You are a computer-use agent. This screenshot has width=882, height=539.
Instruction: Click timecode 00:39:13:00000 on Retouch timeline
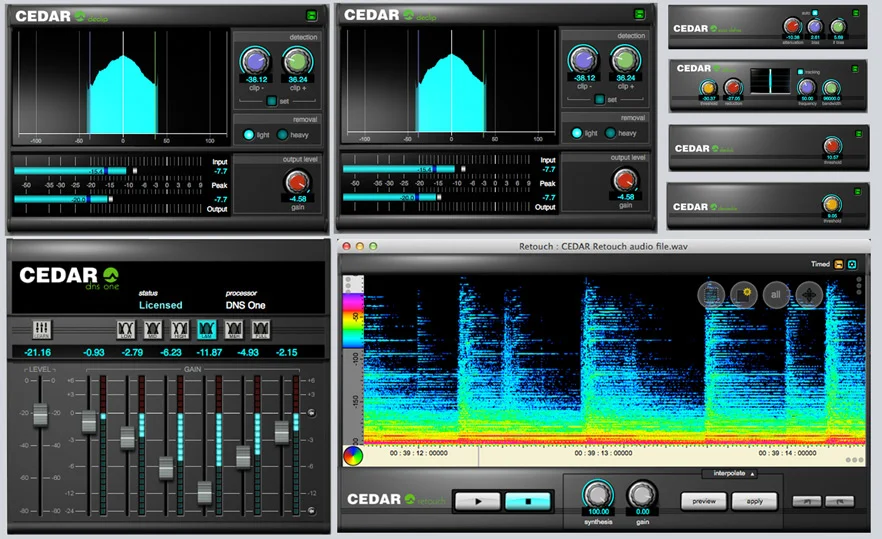pos(603,453)
